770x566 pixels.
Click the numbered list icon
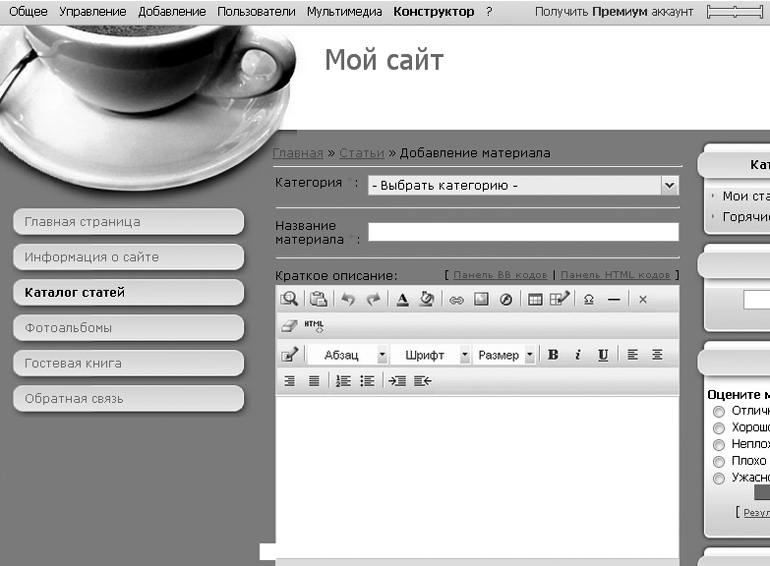click(343, 380)
